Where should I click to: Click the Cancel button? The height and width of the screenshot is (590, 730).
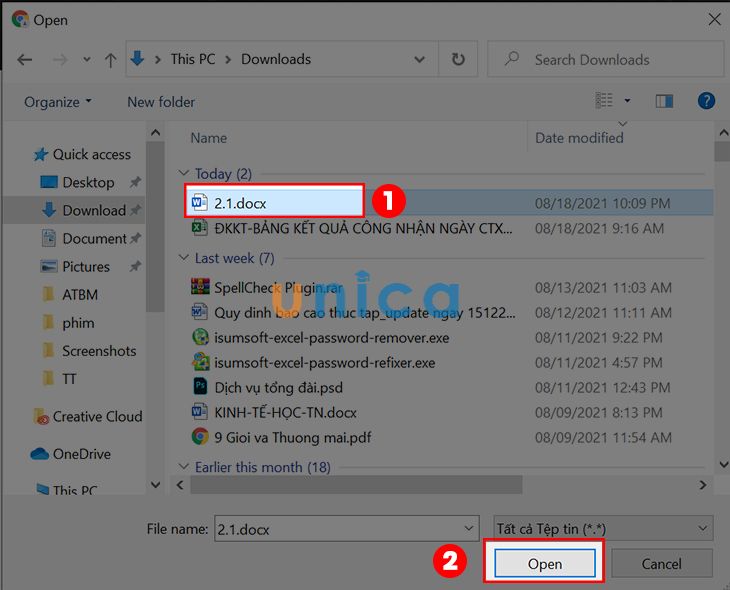(x=661, y=563)
